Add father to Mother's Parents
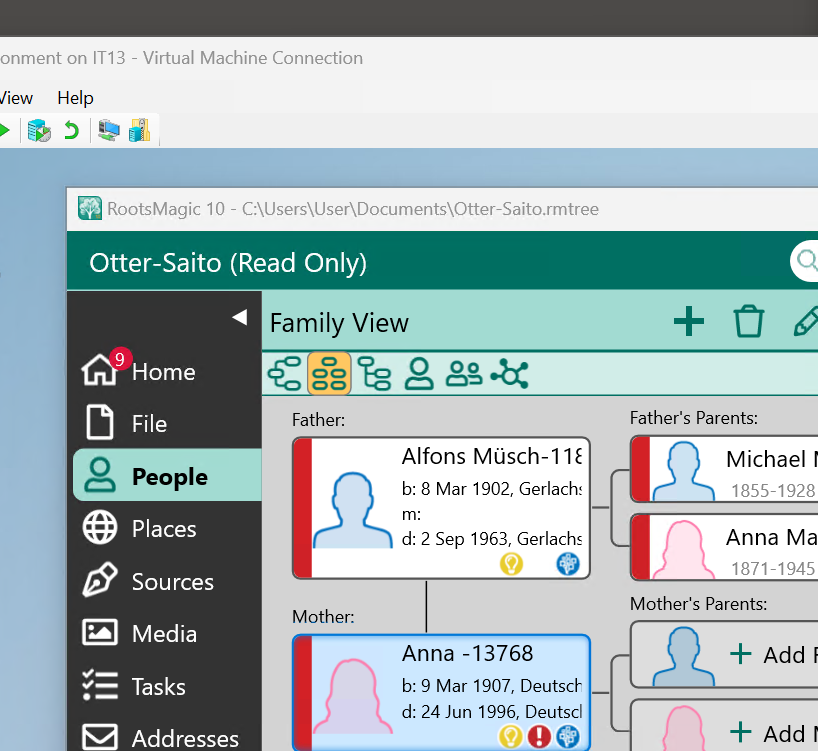Screen dimensions: 818x751 730,655
